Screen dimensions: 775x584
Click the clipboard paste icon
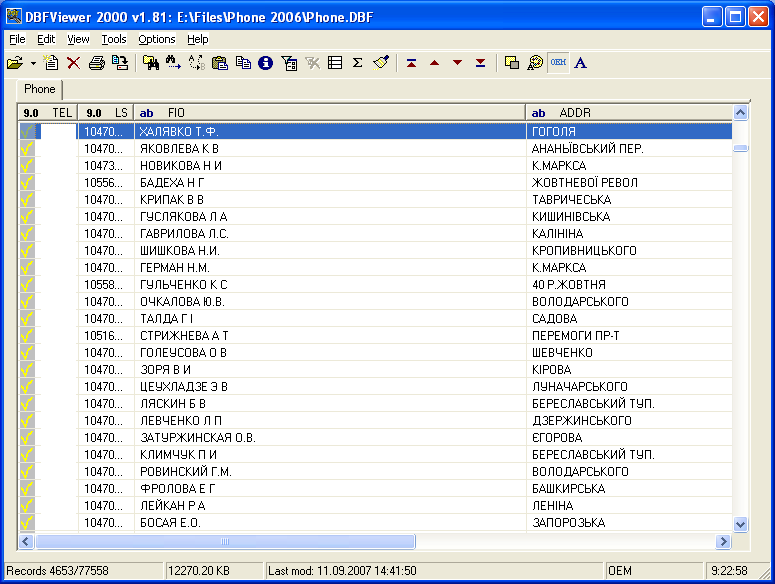click(x=220, y=63)
